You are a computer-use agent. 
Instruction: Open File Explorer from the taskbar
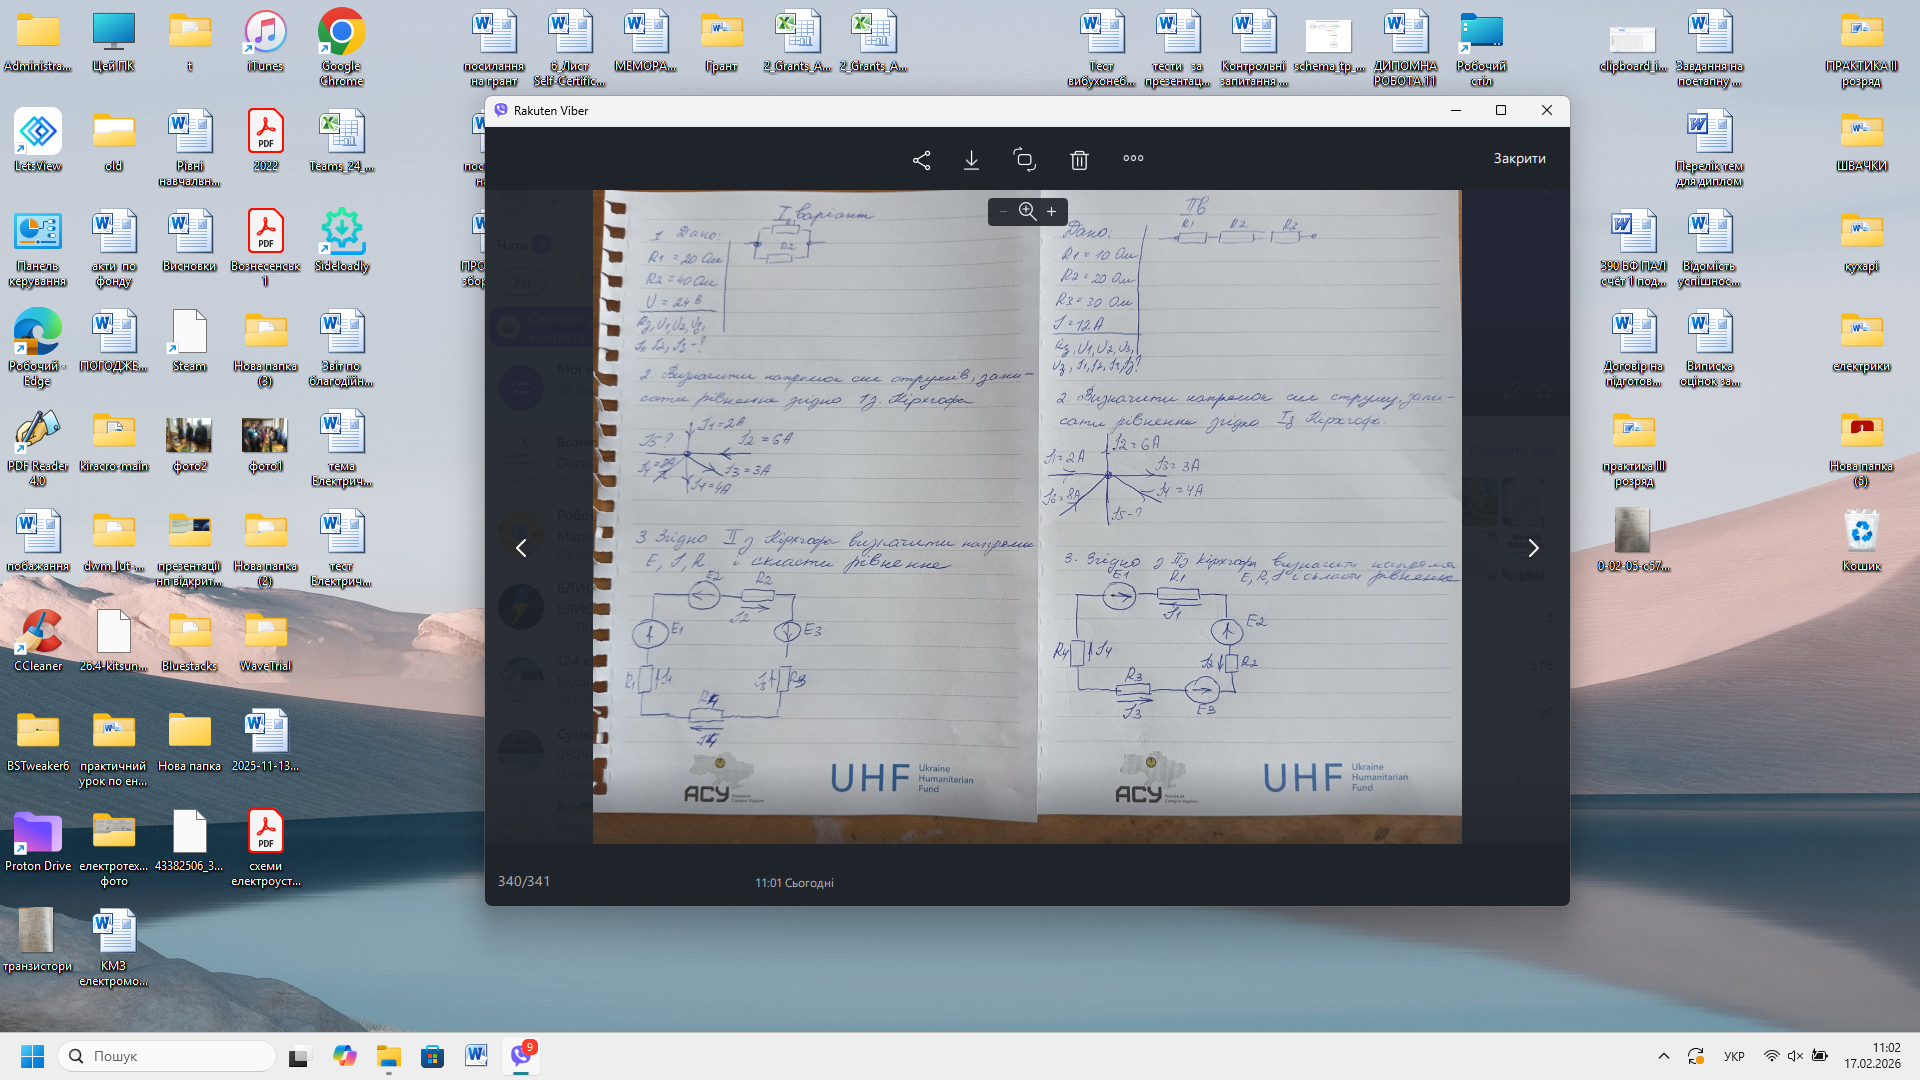click(x=388, y=1056)
